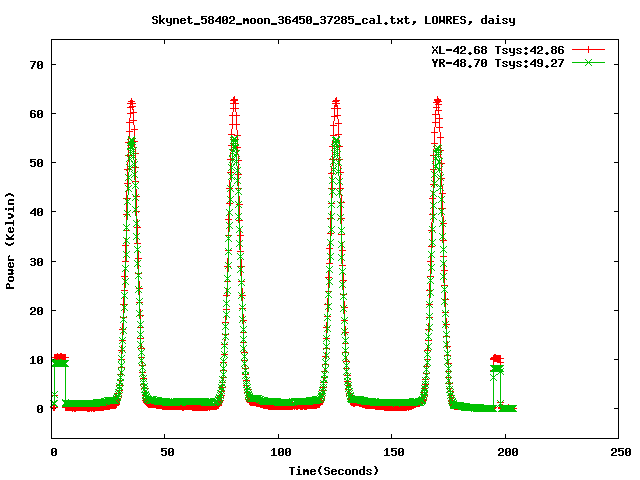
Task: Click the Time(Seconds) x-axis label
Action: click(333, 471)
